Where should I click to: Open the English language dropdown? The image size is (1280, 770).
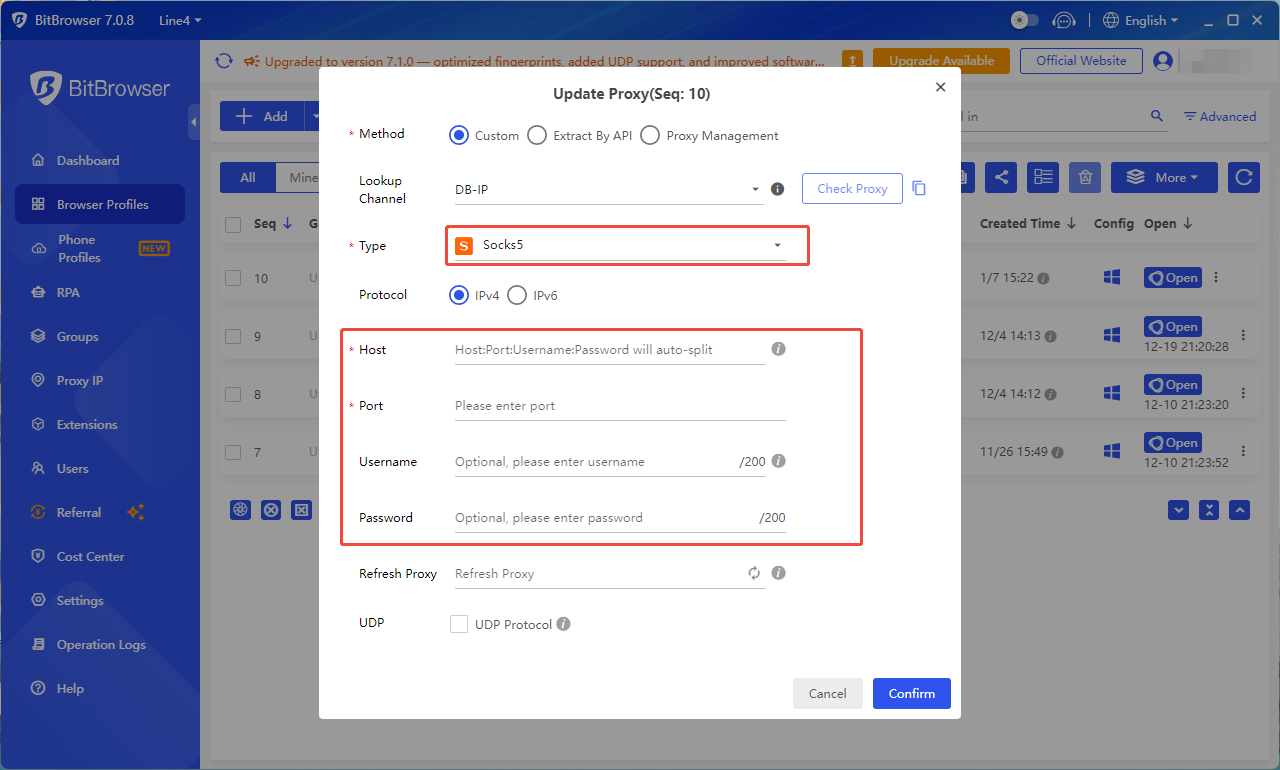pos(1140,20)
